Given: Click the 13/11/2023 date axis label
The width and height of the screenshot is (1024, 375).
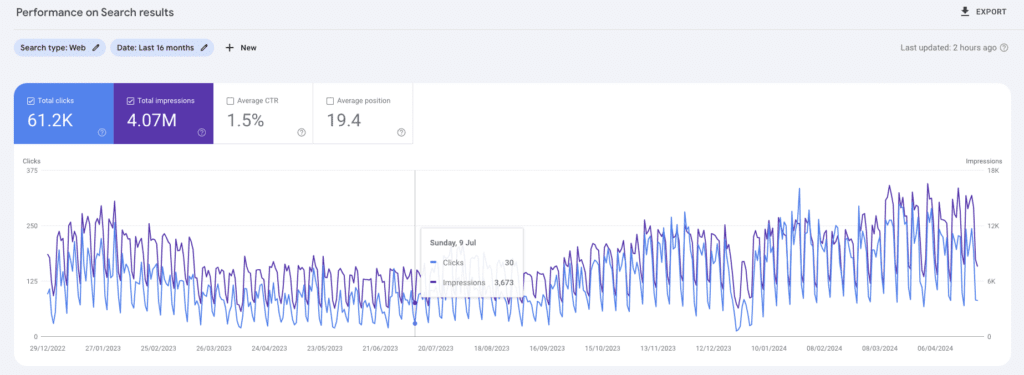Looking at the screenshot, I should tap(658, 349).
